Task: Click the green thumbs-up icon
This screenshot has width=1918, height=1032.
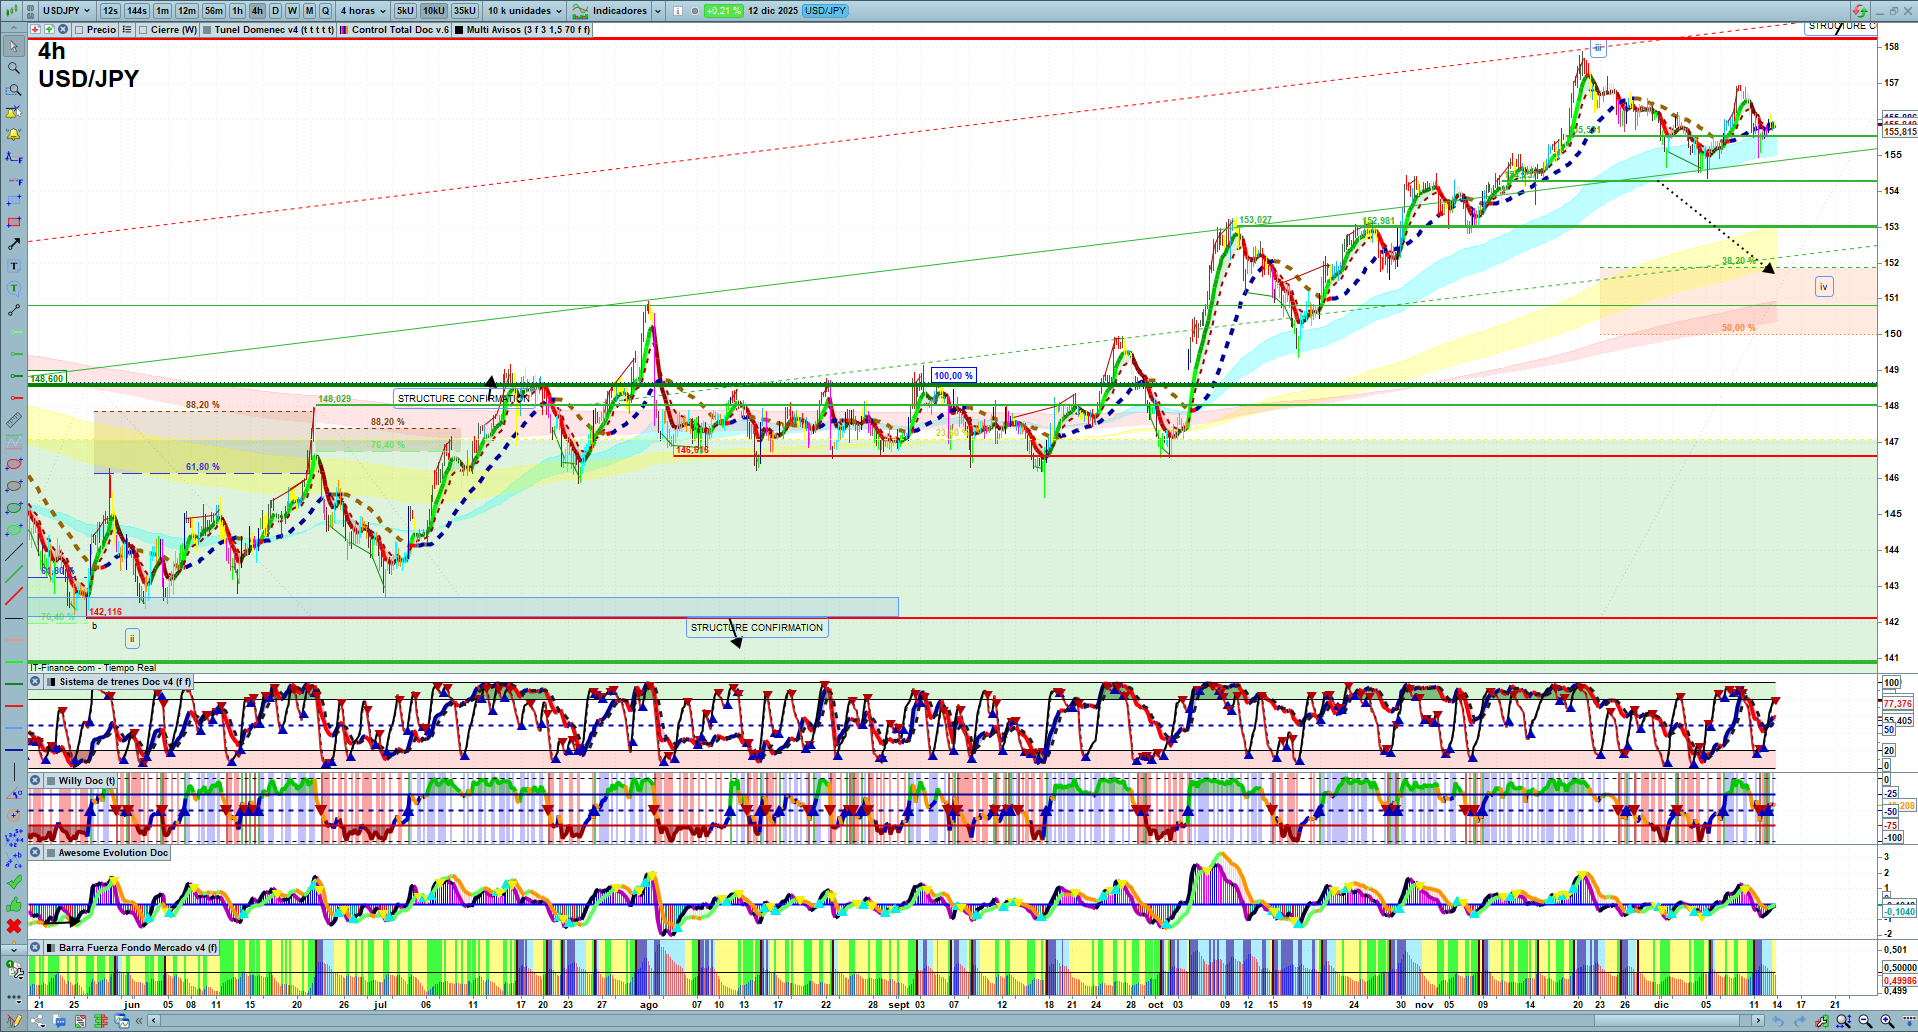Action: 14,904
